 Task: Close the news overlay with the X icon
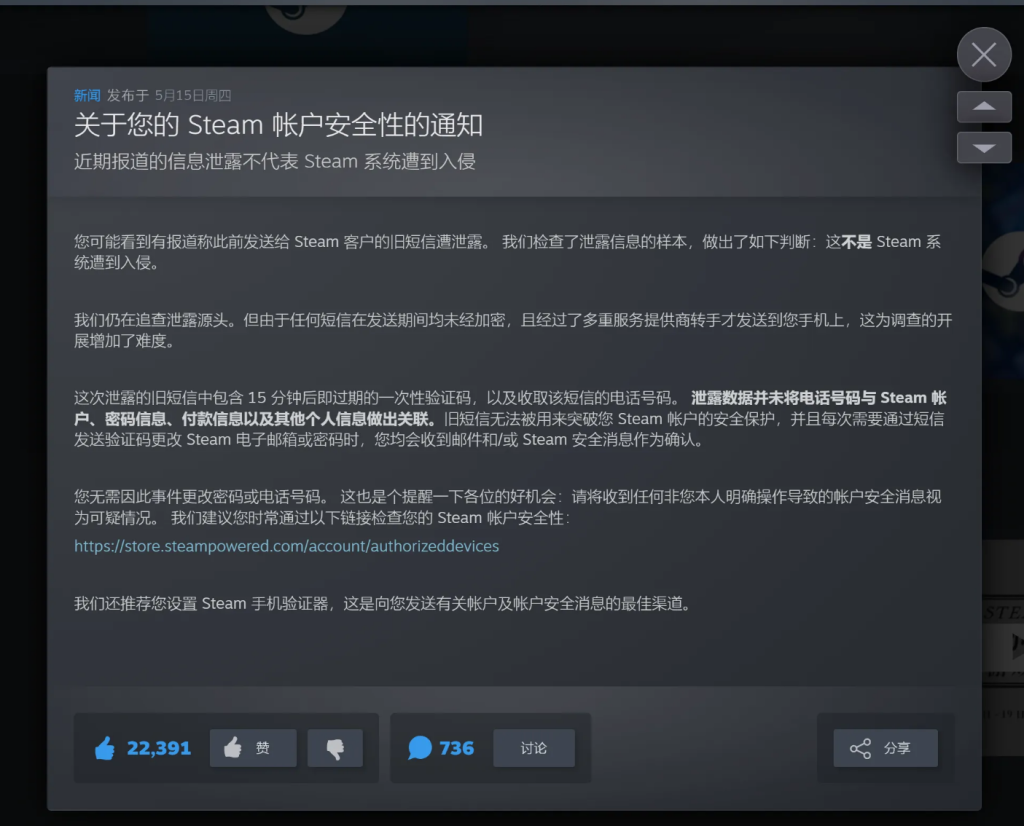pos(984,55)
